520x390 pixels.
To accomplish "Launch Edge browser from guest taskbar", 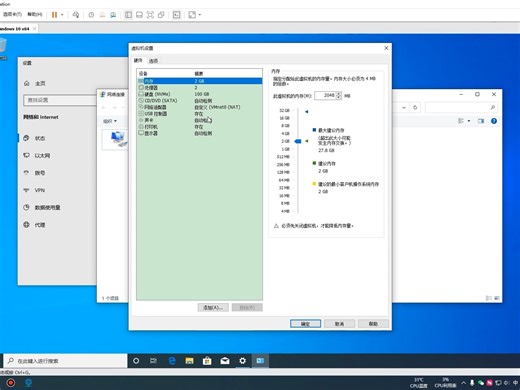I will (172, 361).
